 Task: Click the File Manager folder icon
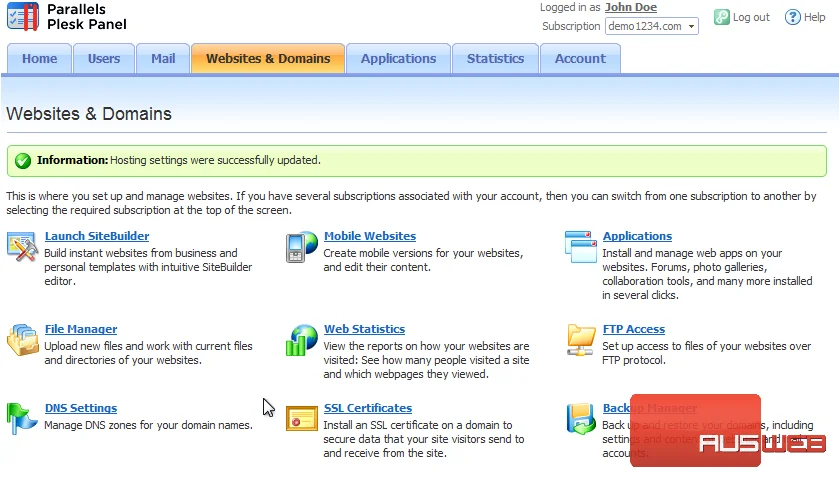pyautogui.click(x=22, y=340)
